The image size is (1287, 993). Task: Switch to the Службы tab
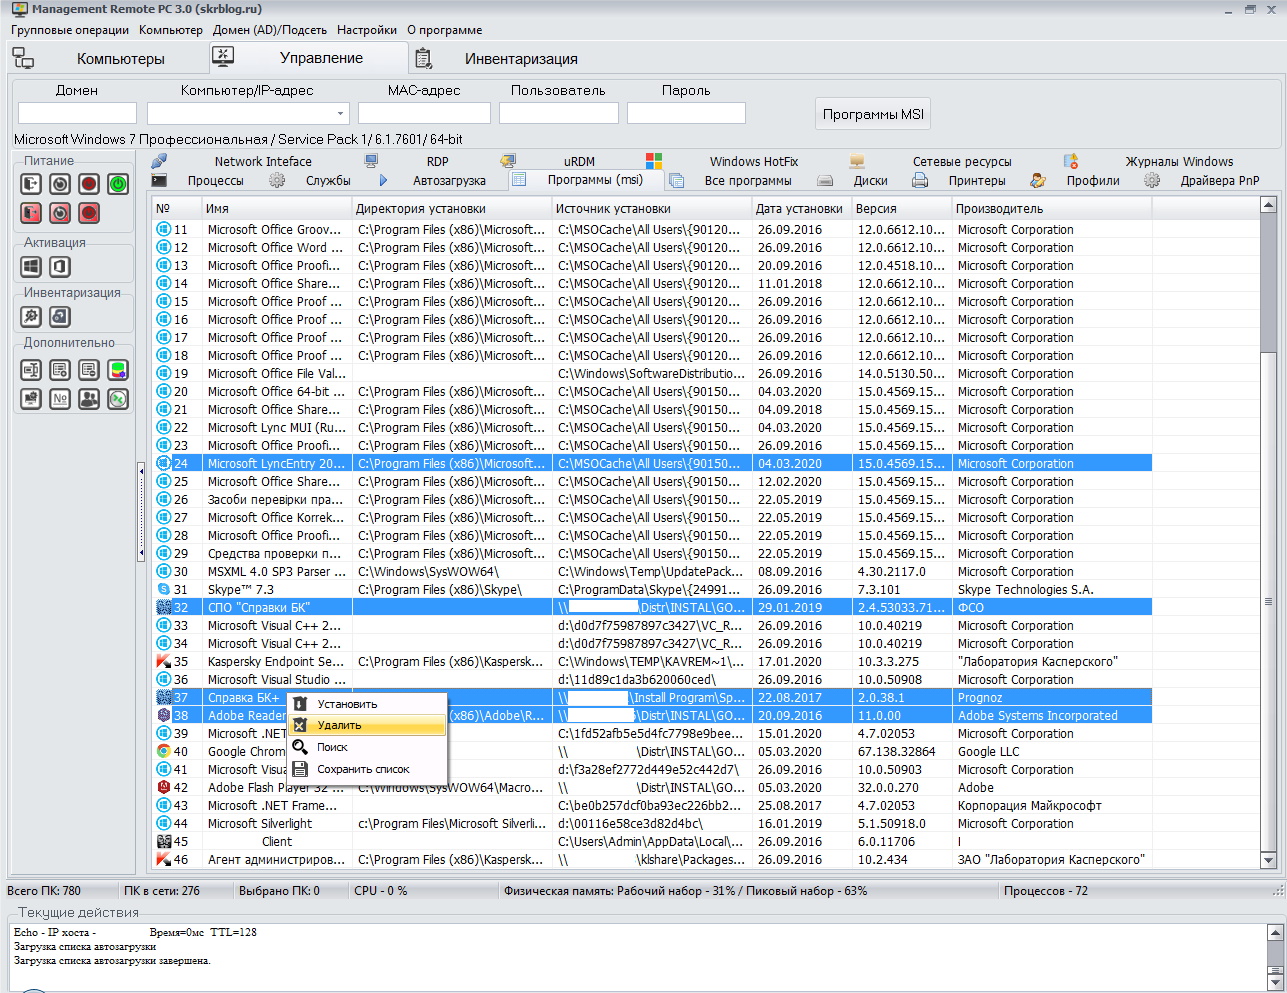[x=328, y=181]
